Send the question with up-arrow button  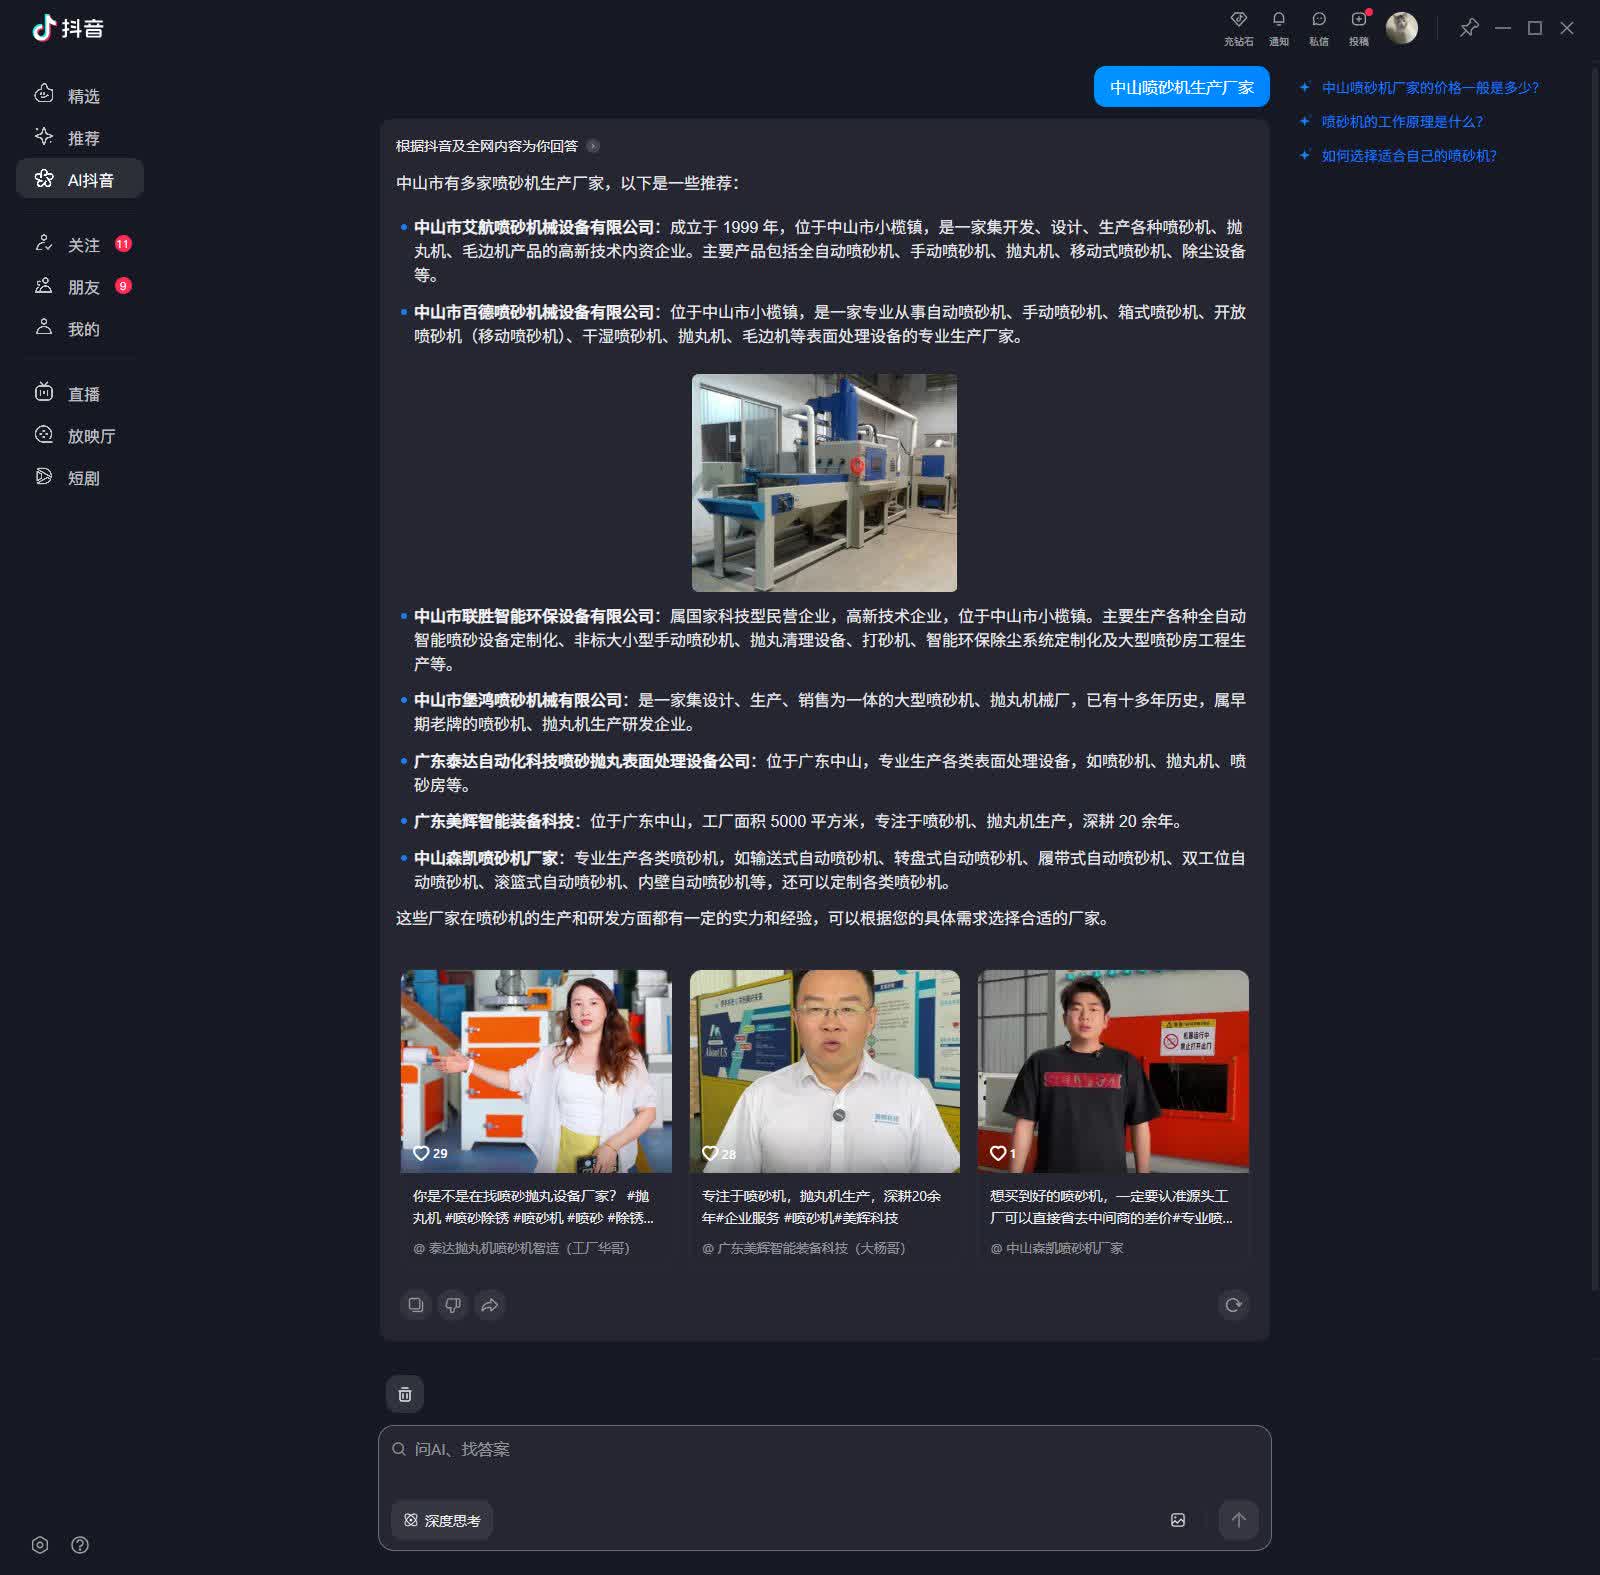(1238, 1520)
